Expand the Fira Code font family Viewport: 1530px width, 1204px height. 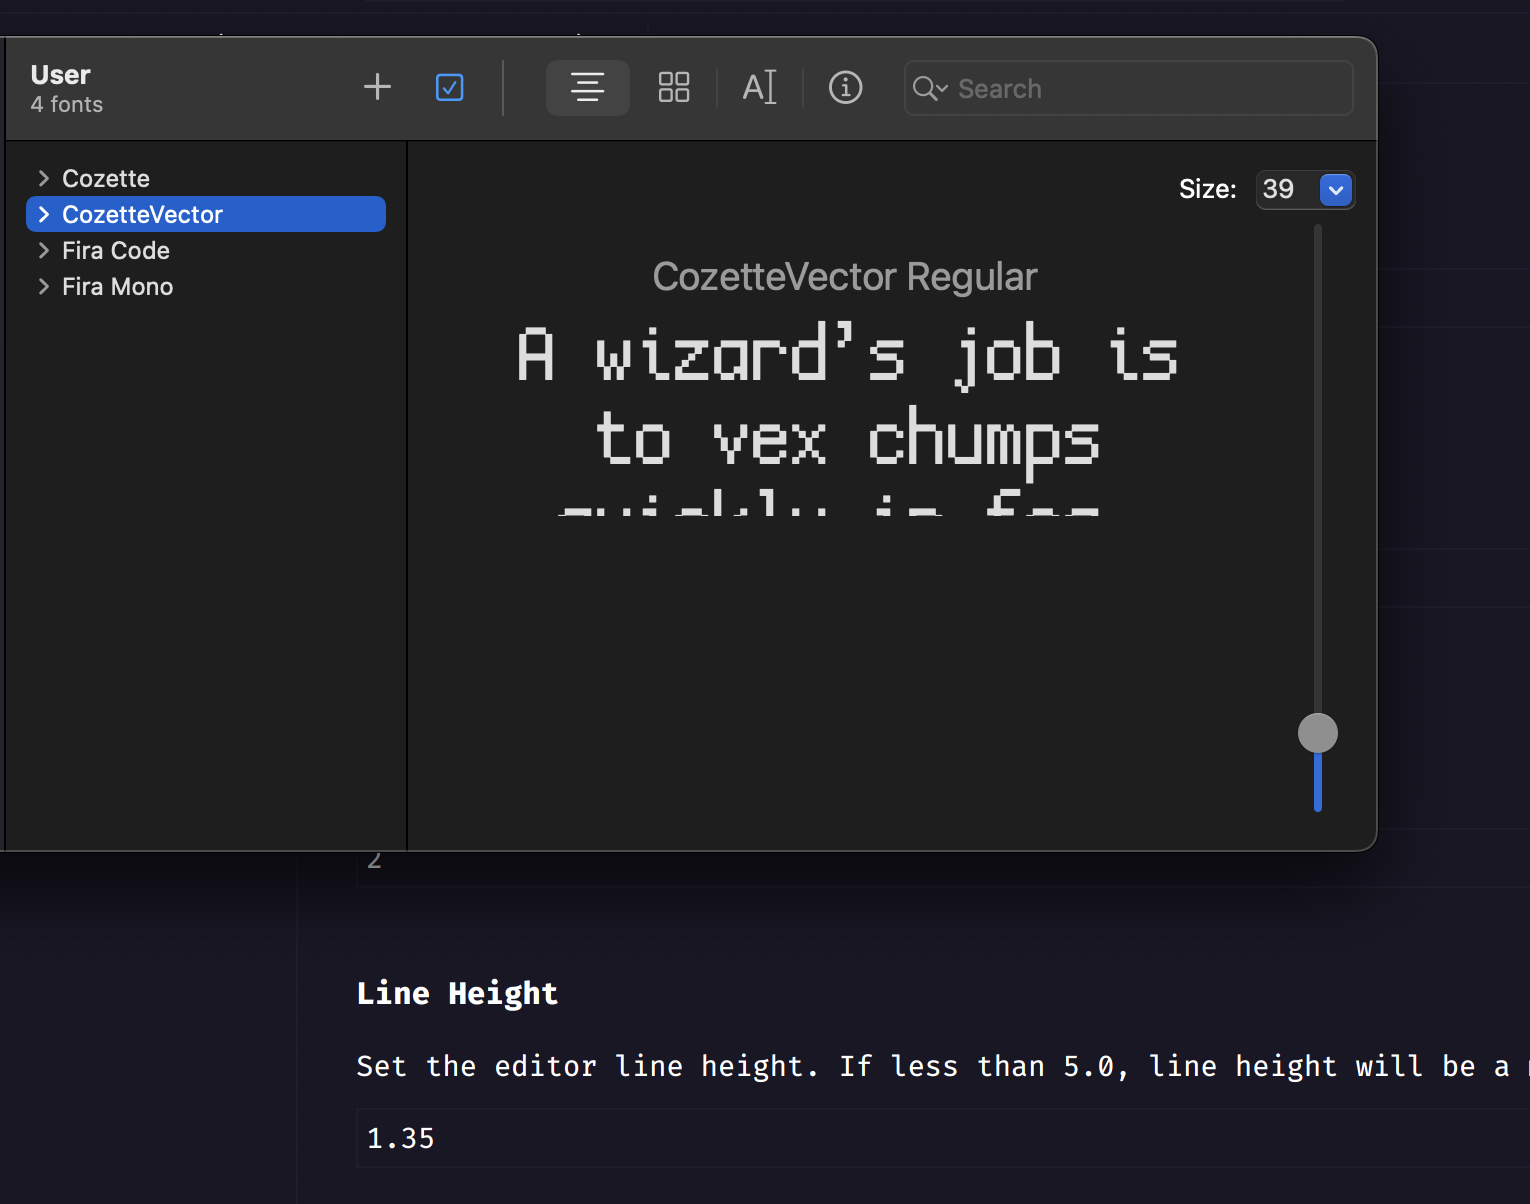43,250
